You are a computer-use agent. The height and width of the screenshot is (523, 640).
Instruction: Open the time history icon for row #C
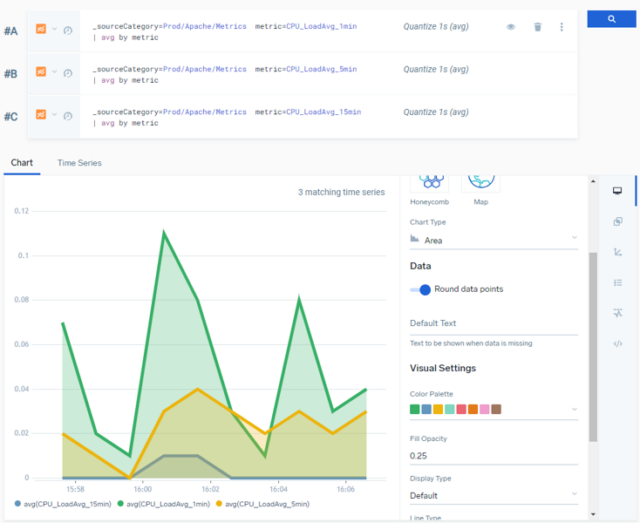tap(68, 116)
